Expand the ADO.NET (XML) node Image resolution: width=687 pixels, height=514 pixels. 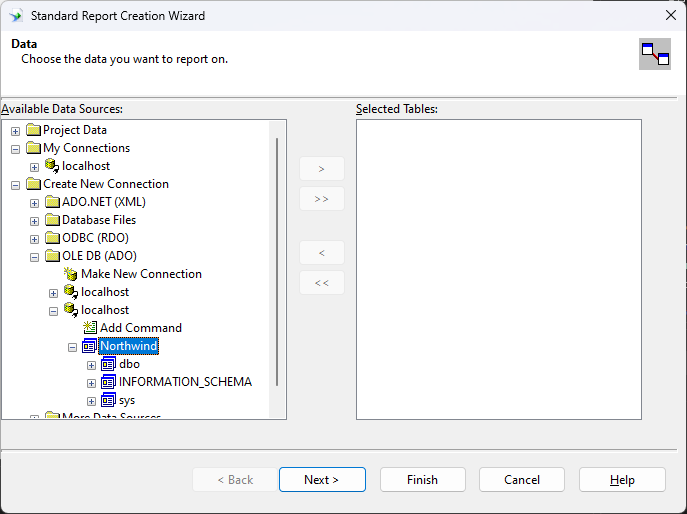[x=34, y=202]
